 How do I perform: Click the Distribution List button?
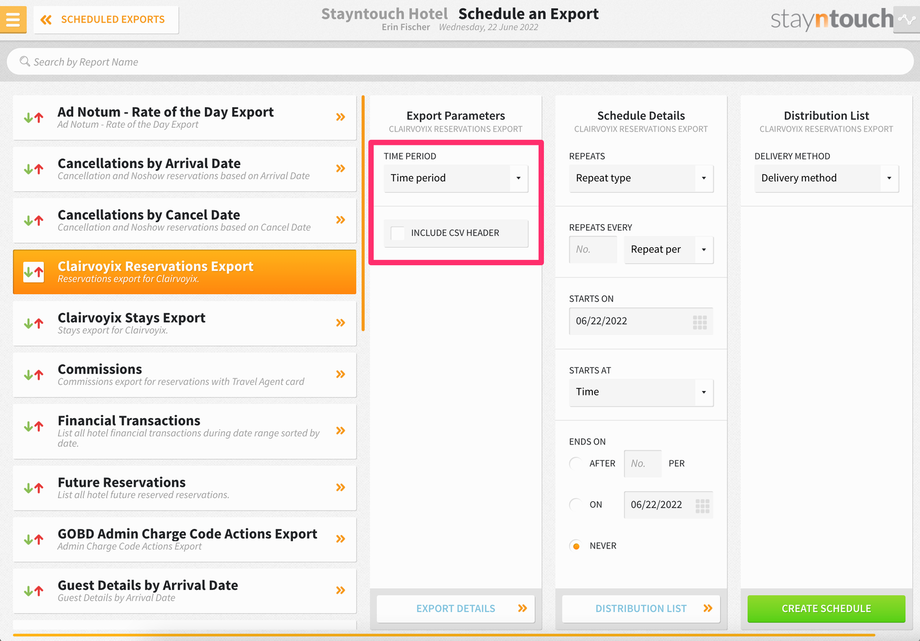641,609
